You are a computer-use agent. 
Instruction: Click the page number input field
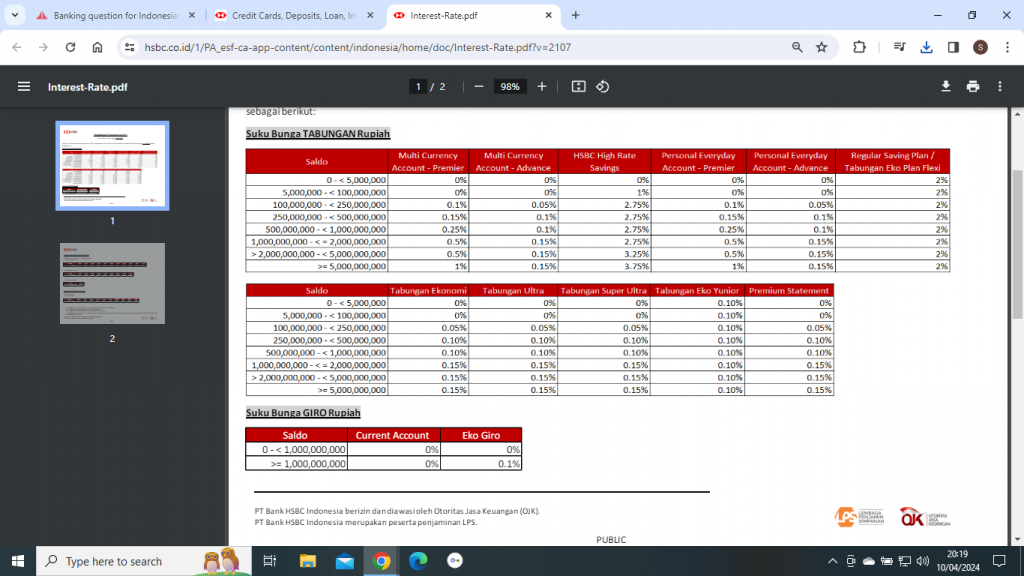pos(418,86)
